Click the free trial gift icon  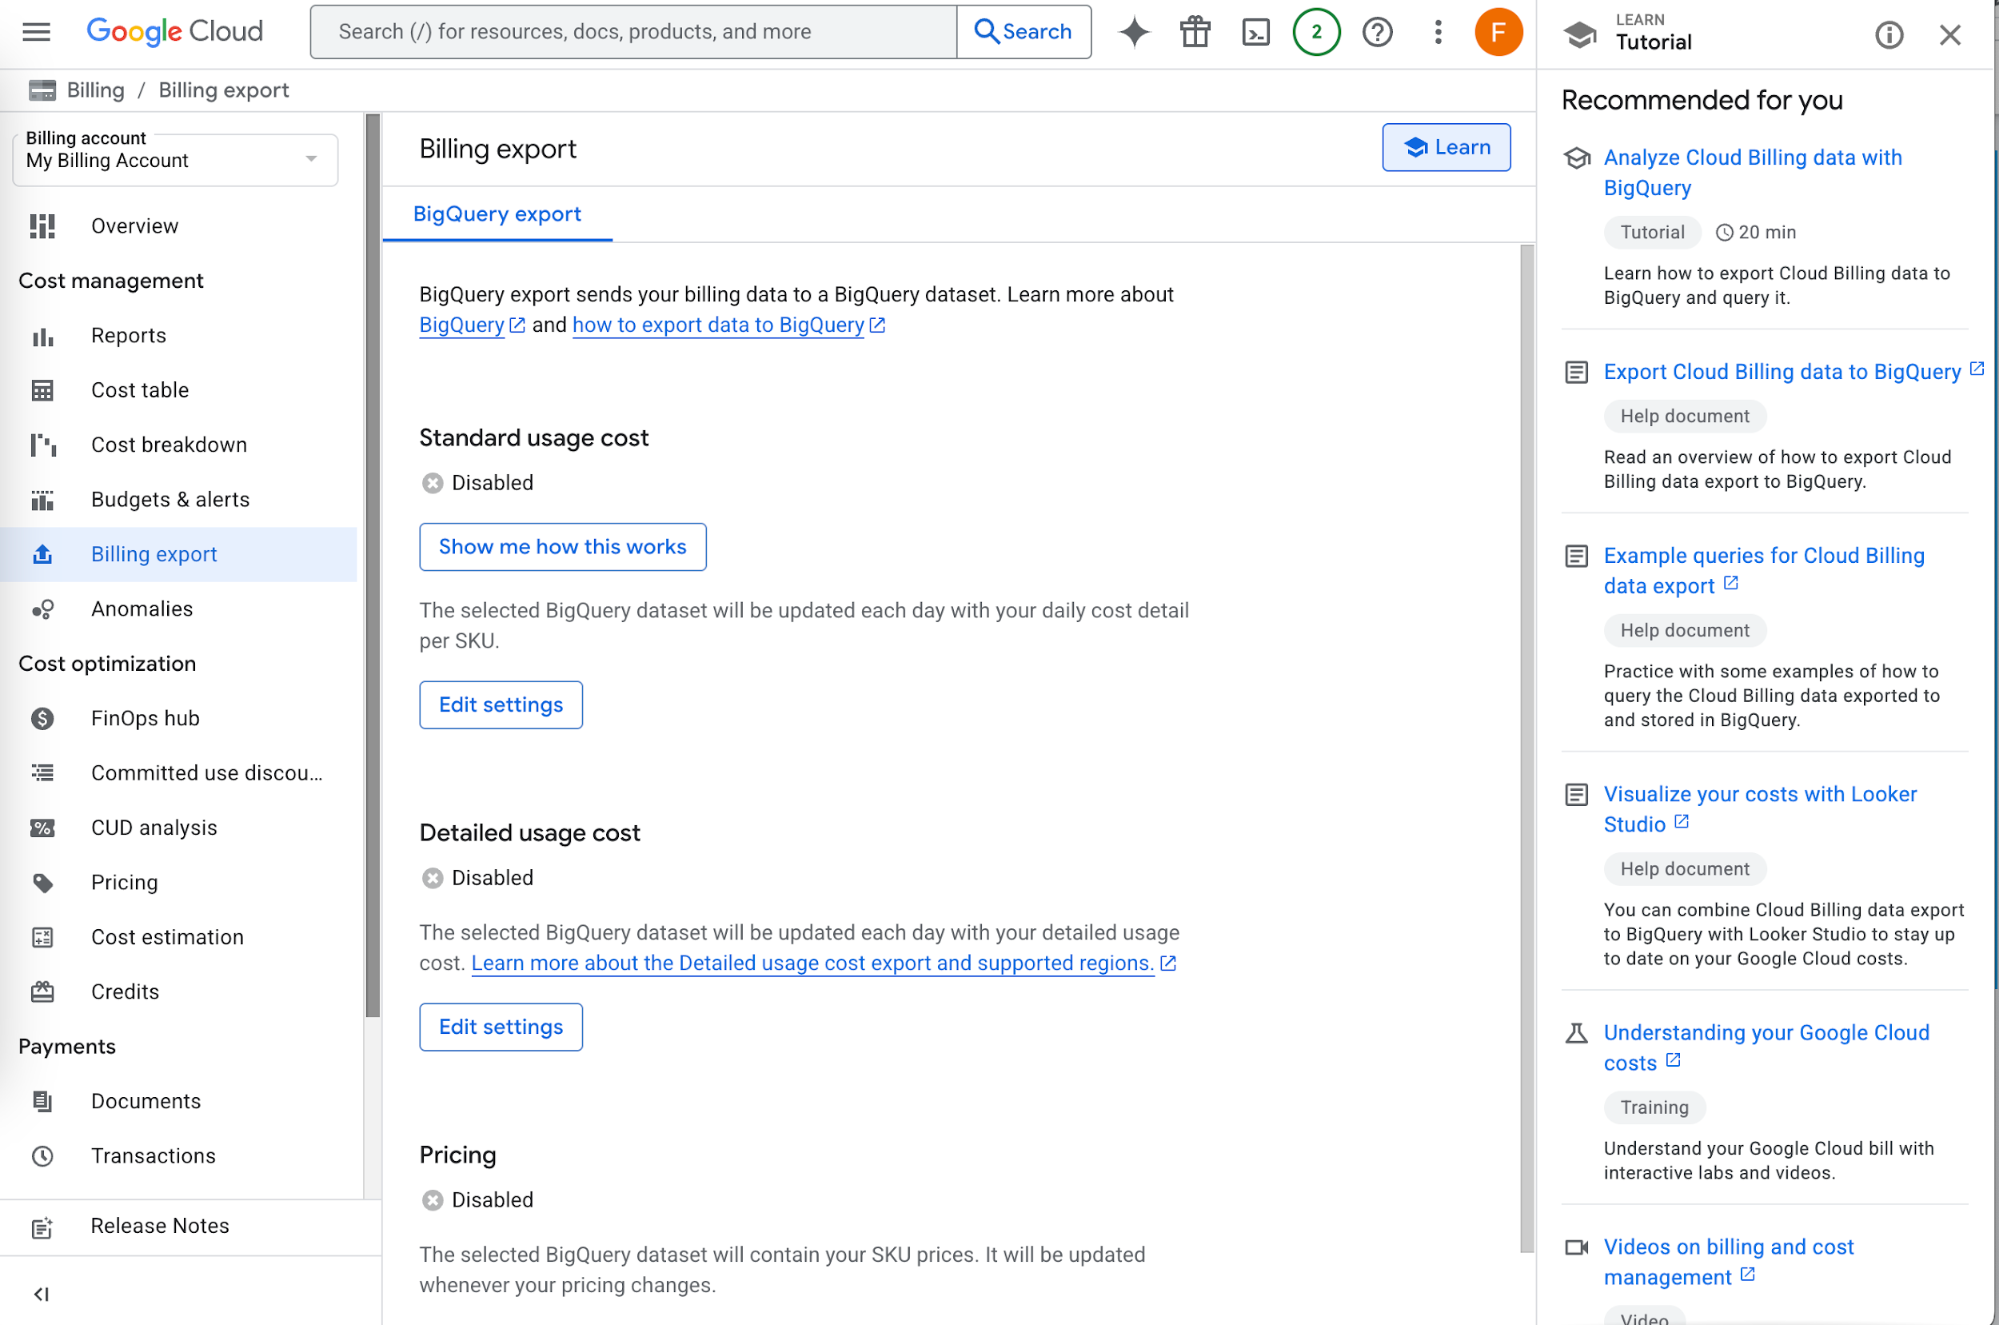[1195, 32]
